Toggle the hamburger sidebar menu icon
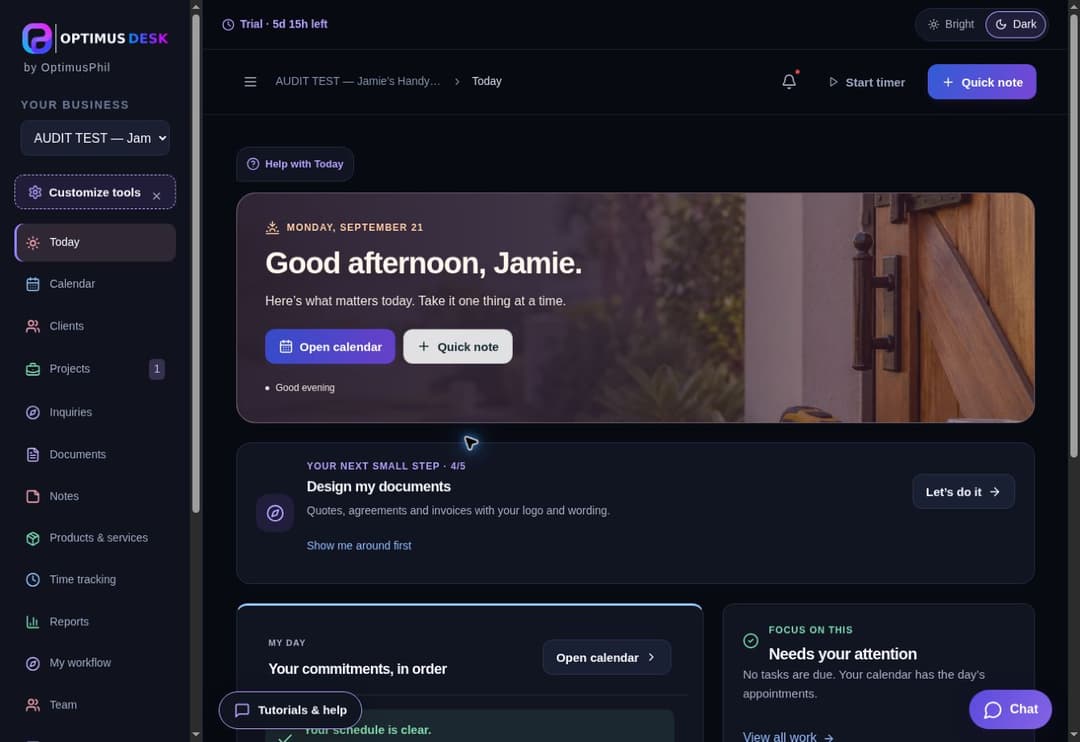 coord(250,81)
